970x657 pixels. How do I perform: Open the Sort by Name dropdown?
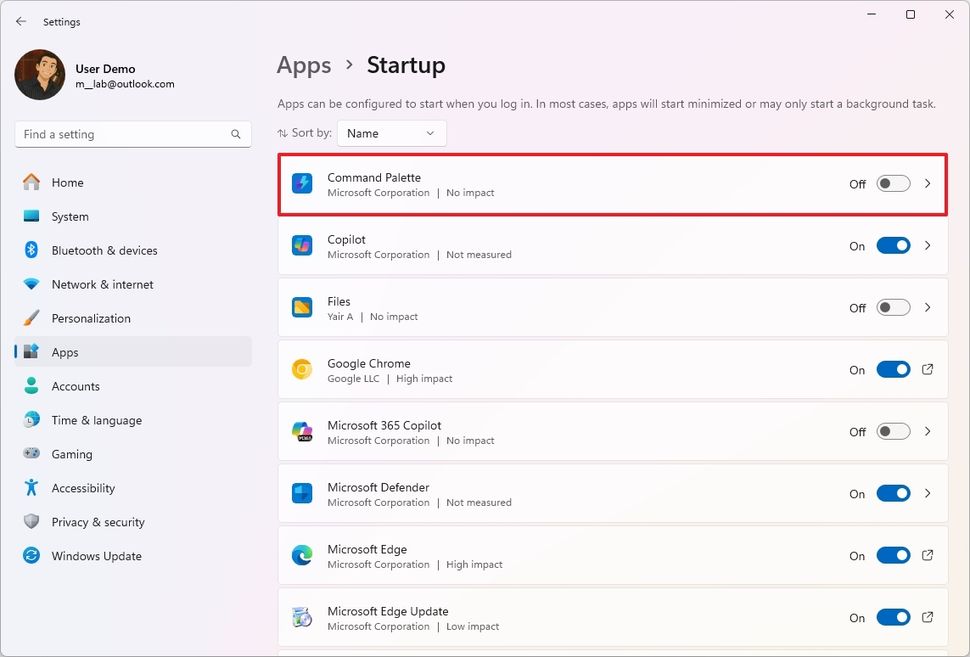coord(391,133)
